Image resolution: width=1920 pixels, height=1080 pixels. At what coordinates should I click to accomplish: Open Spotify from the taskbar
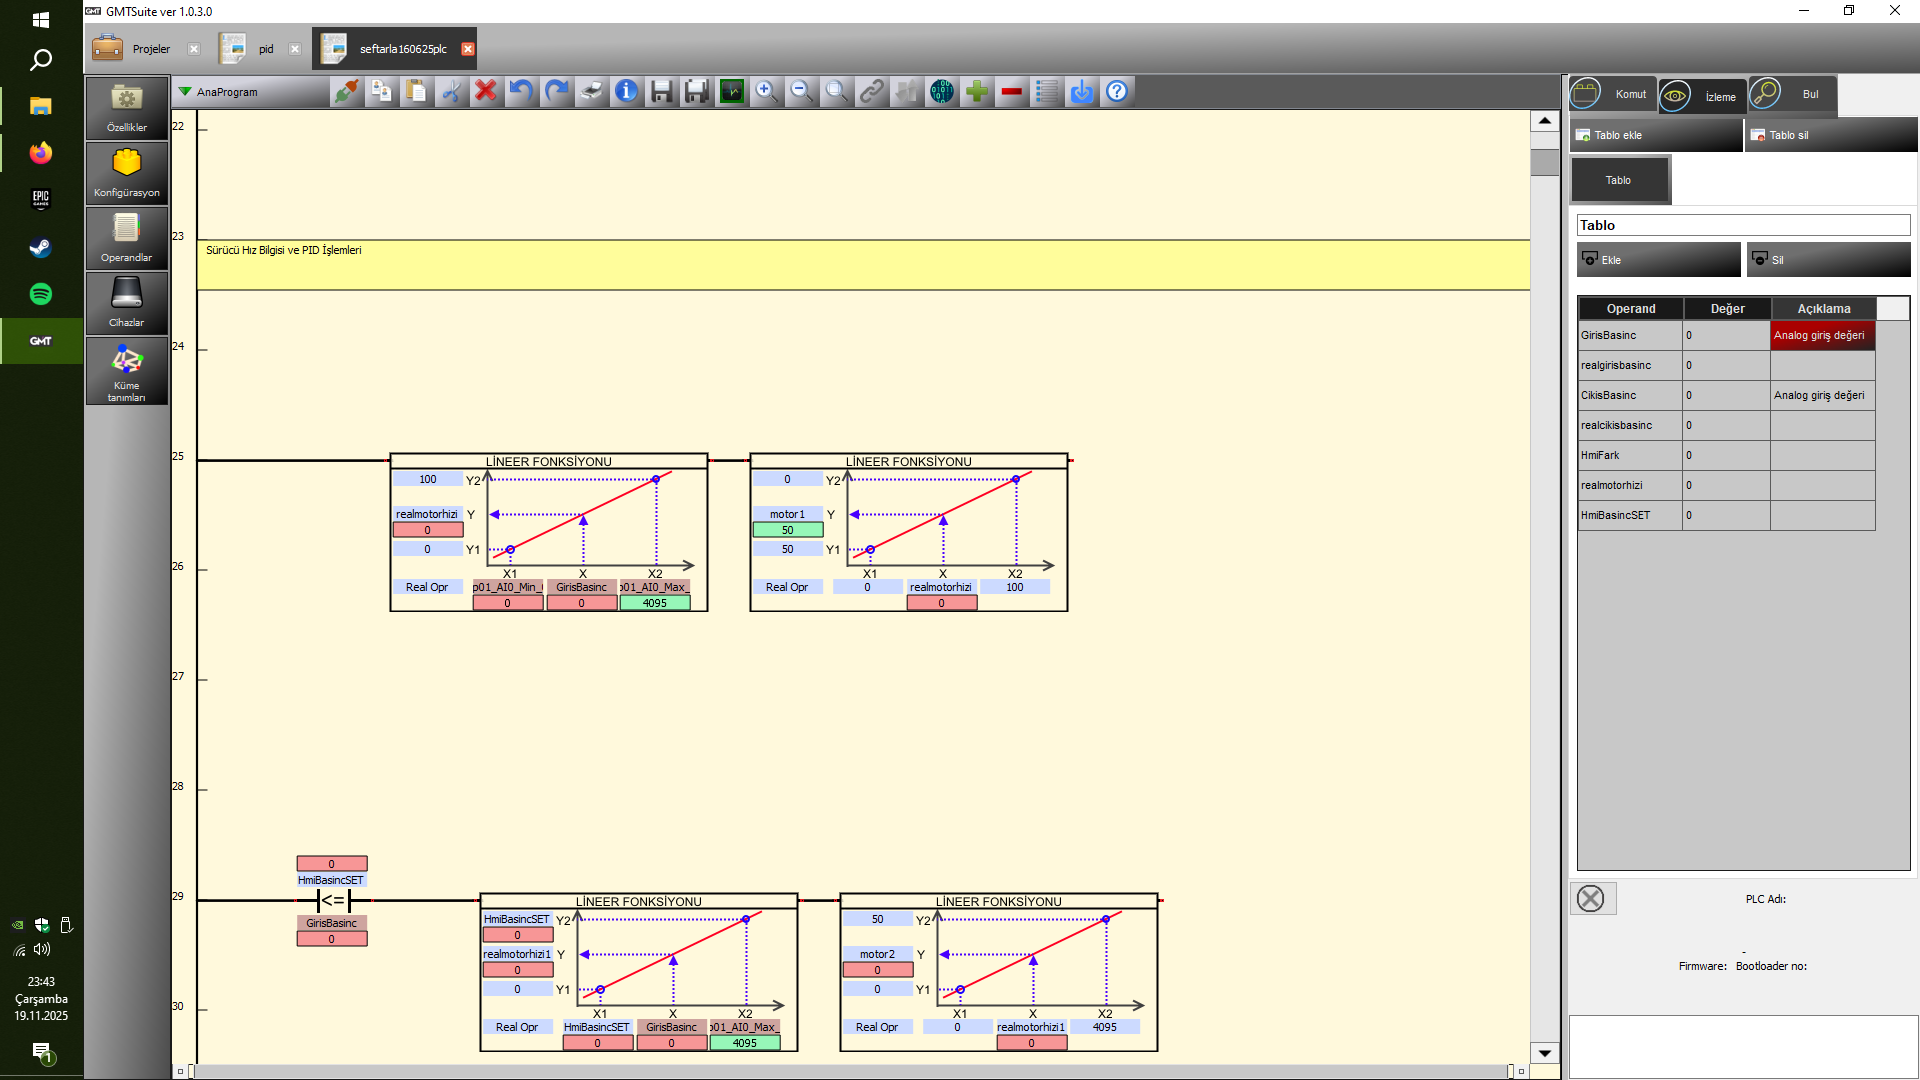click(x=41, y=294)
